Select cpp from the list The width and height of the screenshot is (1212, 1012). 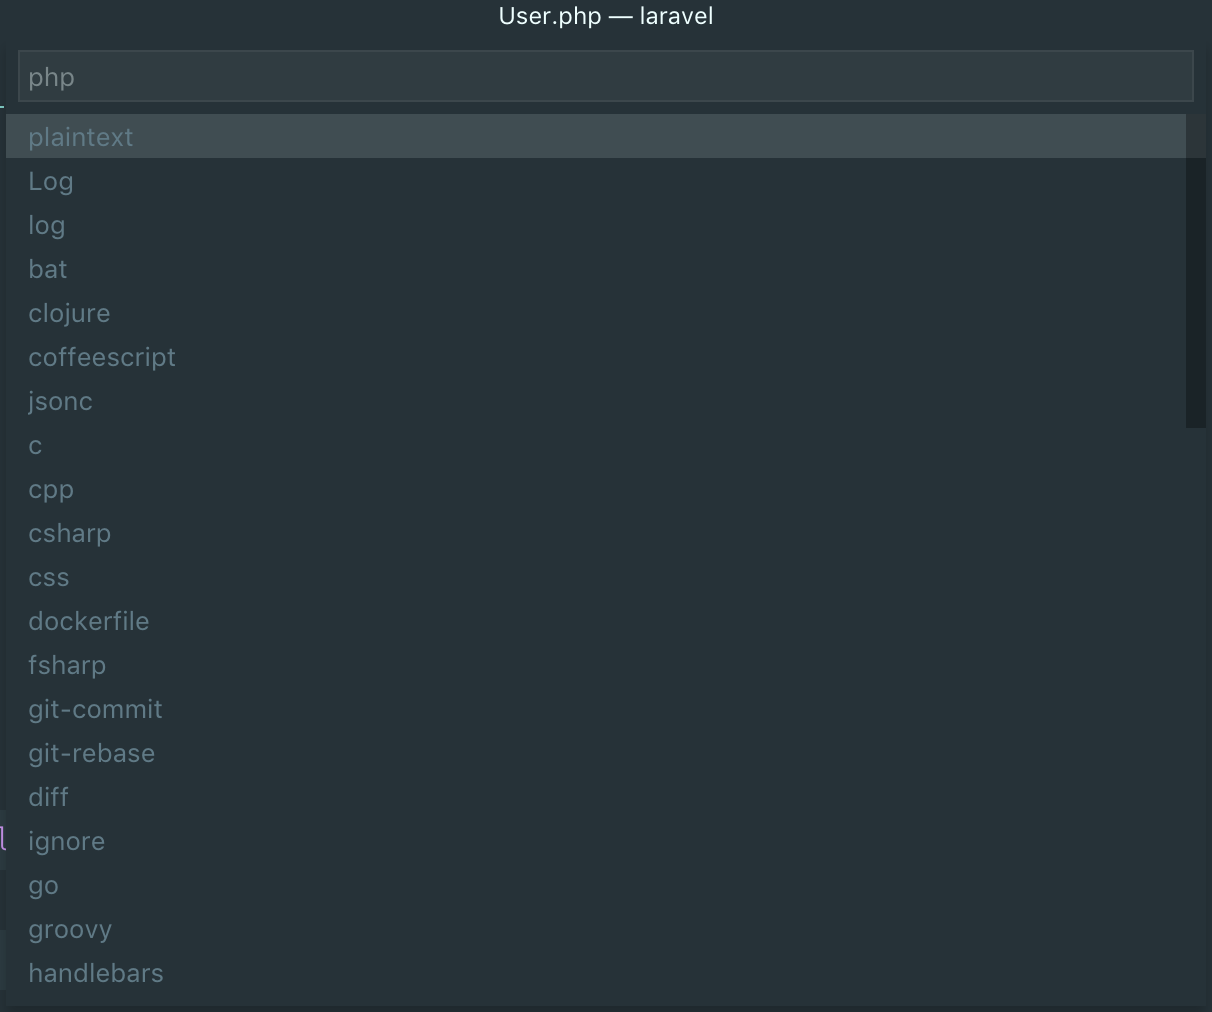click(51, 489)
